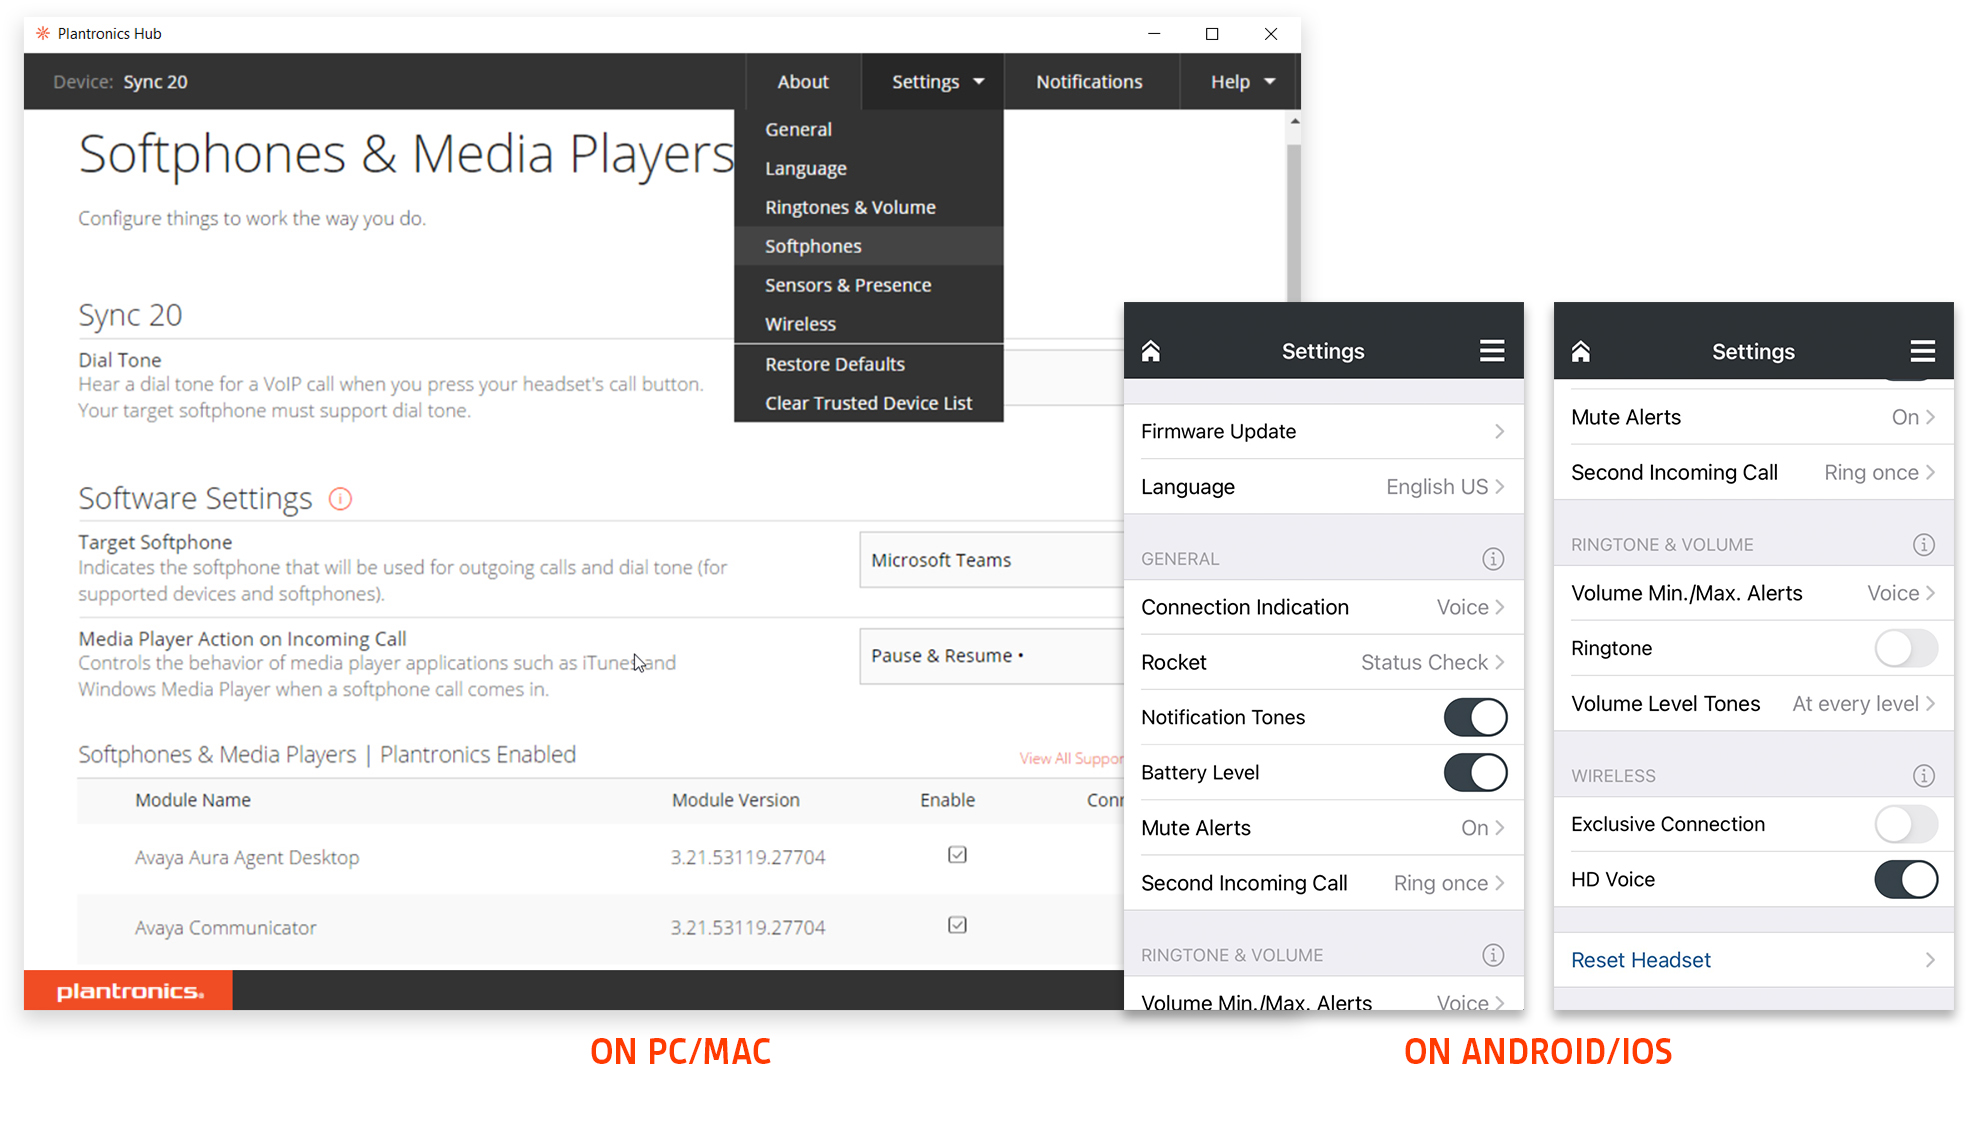Viewport: 1979px width, 1140px height.
Task: Click the Plantronics logo in footer
Action: coord(129,991)
